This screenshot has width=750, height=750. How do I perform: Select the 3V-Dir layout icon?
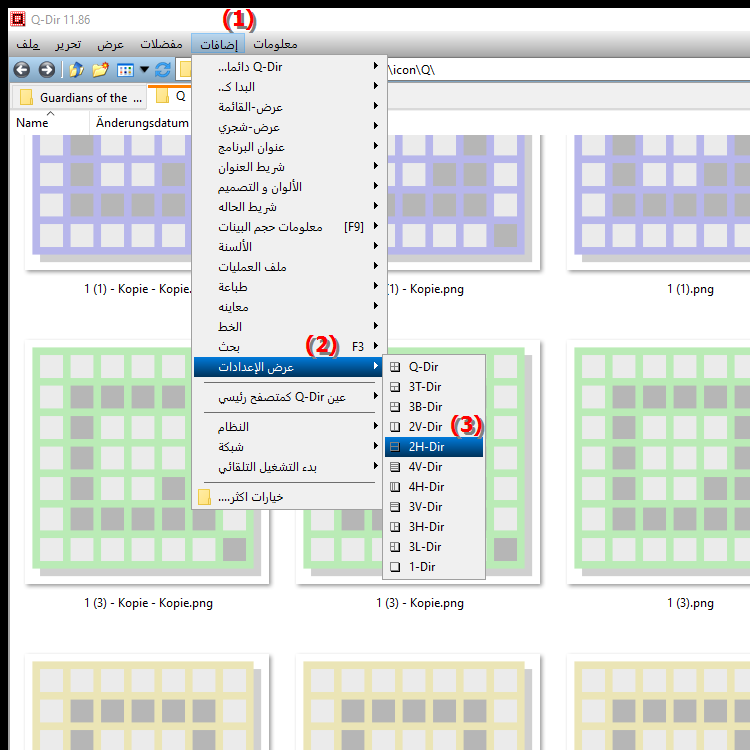395,507
